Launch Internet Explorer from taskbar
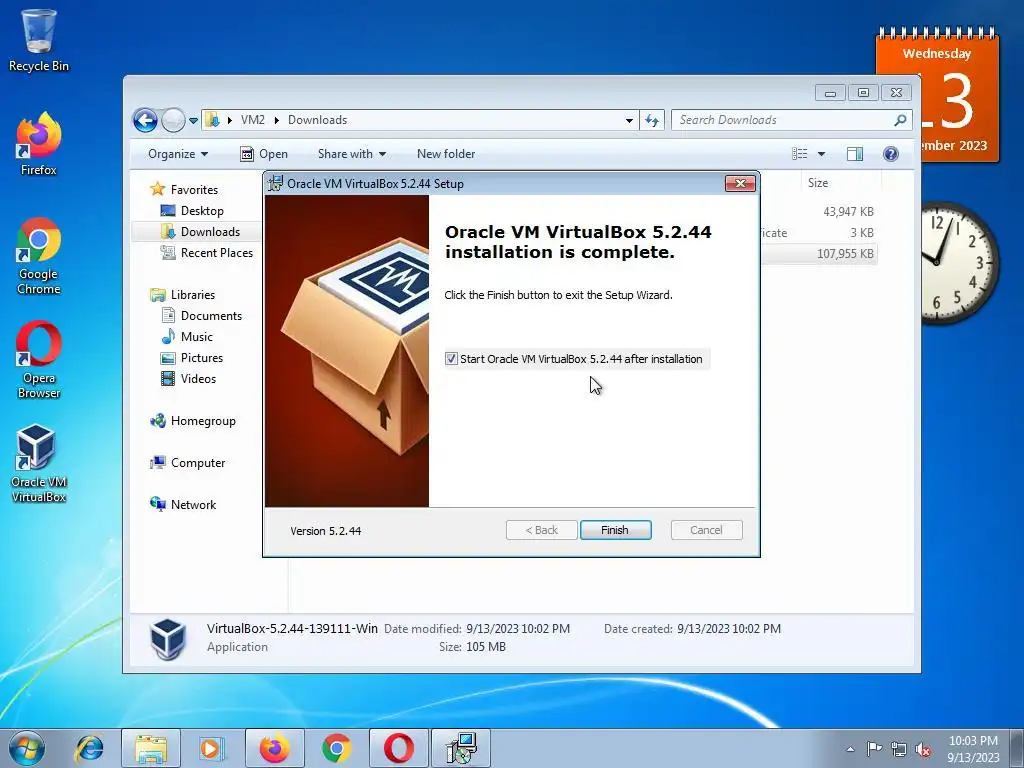1024x768 pixels. [x=89, y=748]
